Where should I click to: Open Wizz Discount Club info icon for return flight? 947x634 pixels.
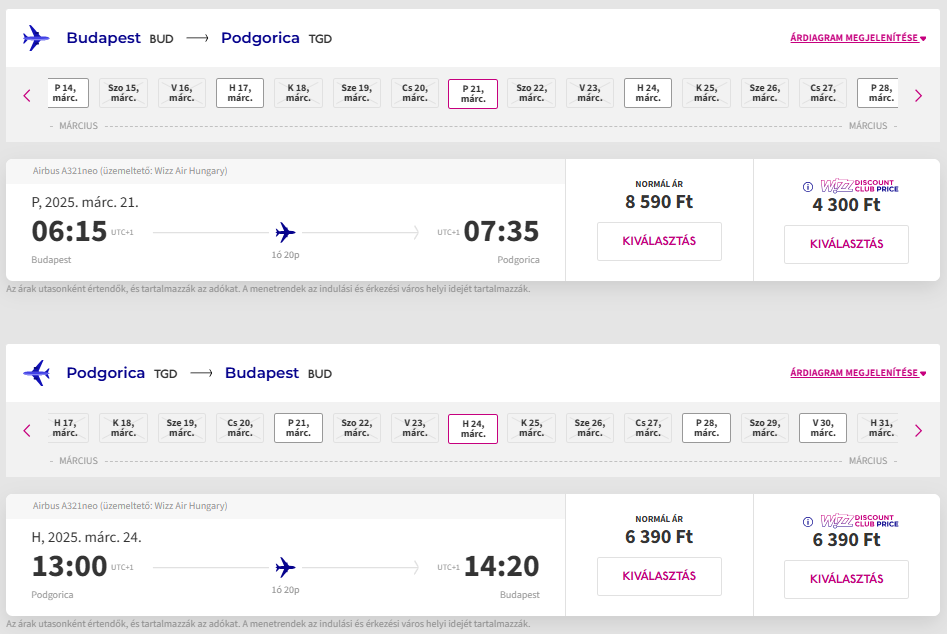click(807, 522)
